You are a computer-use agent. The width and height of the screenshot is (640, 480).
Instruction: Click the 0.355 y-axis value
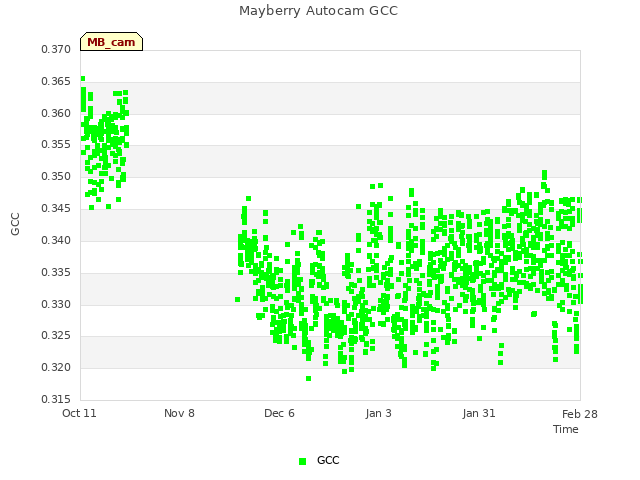pos(56,144)
